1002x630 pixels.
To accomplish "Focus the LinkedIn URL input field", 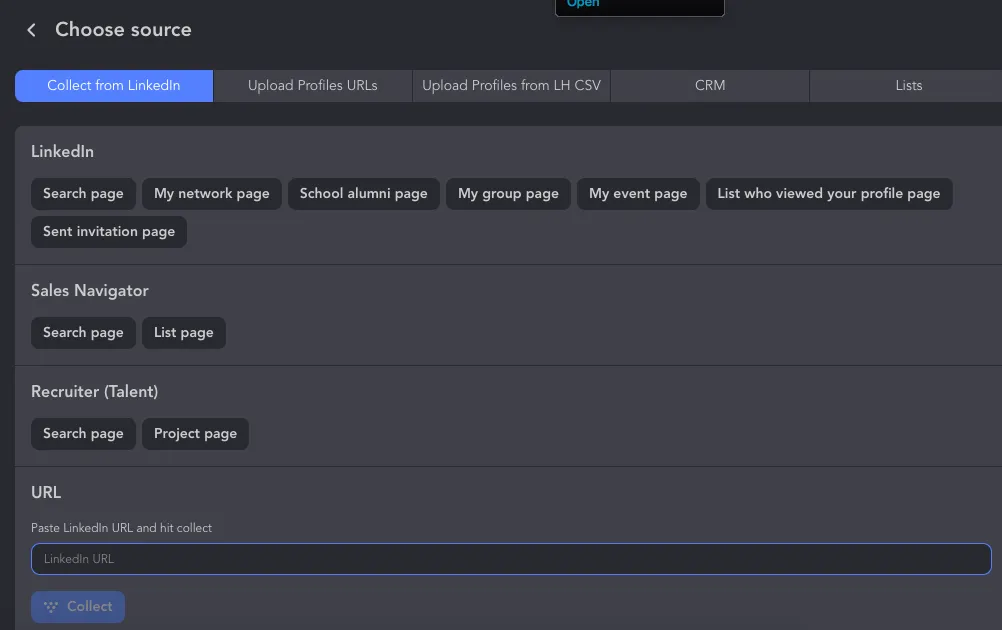I will click(511, 559).
